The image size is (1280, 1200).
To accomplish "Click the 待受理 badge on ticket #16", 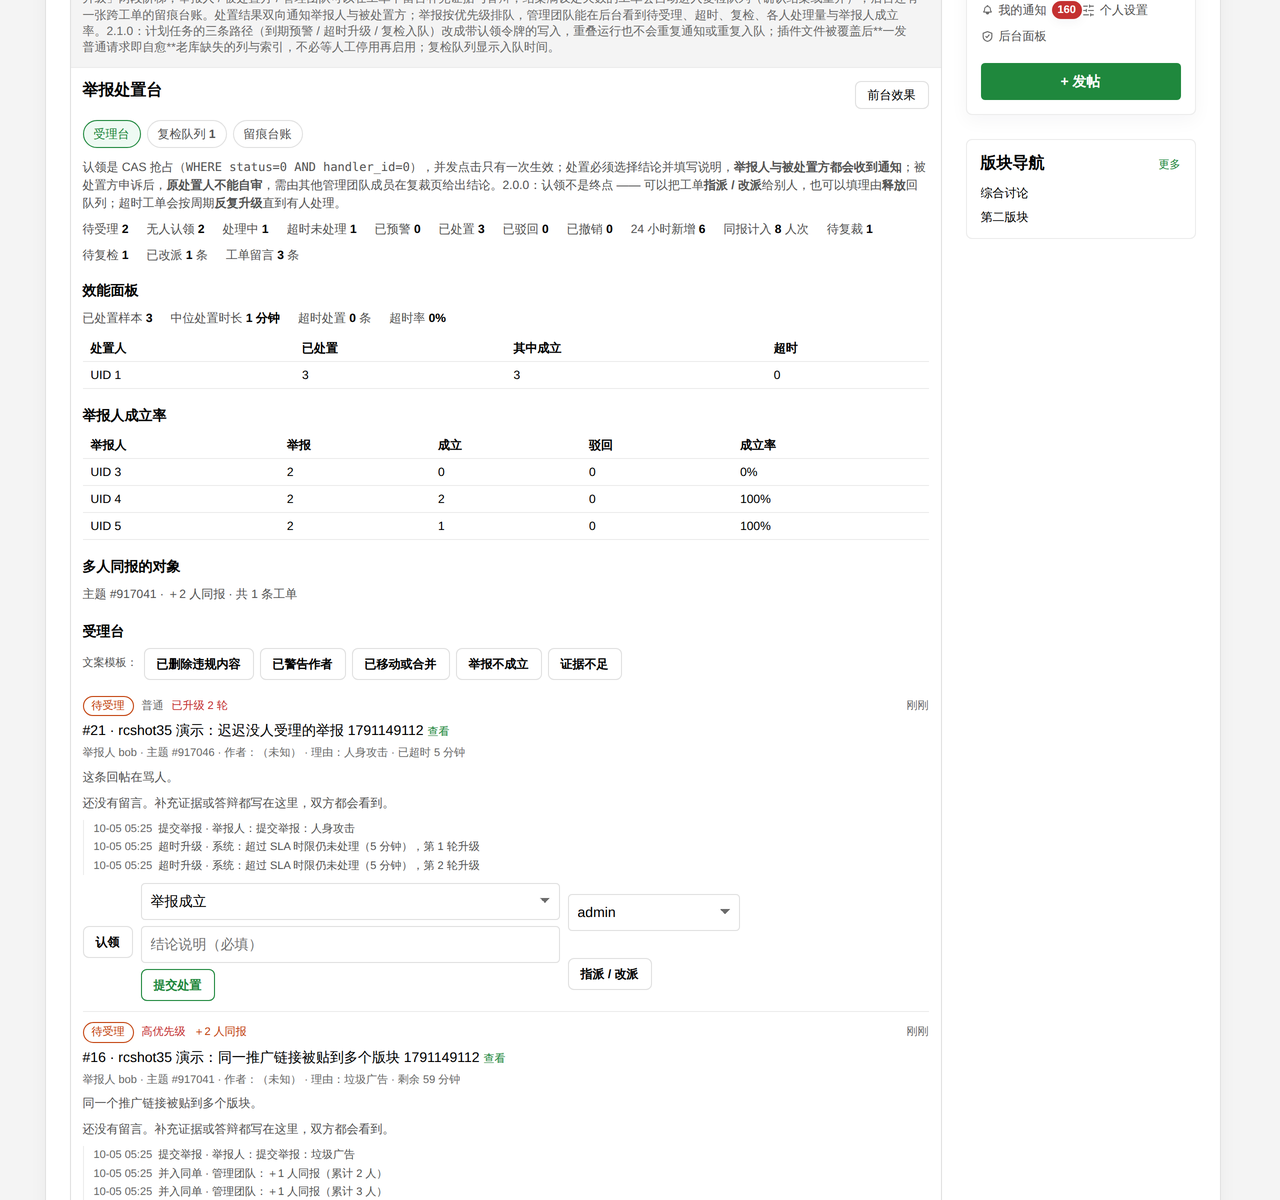I will click(108, 1031).
